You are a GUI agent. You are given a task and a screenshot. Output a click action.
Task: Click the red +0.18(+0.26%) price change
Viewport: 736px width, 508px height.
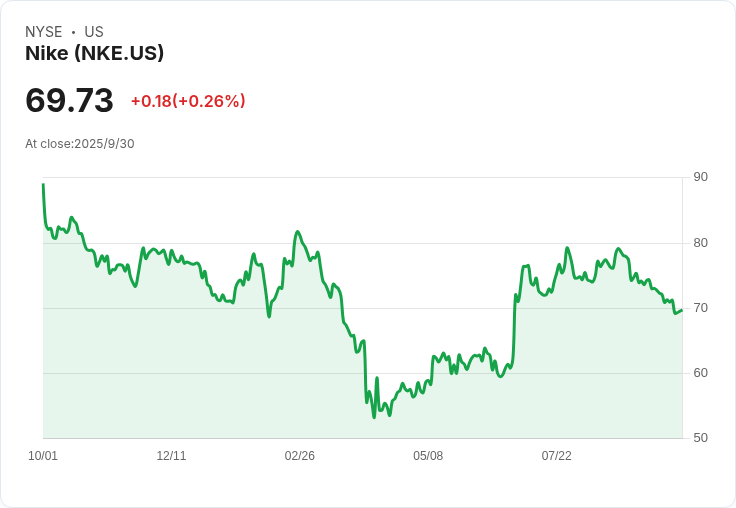coord(188,101)
